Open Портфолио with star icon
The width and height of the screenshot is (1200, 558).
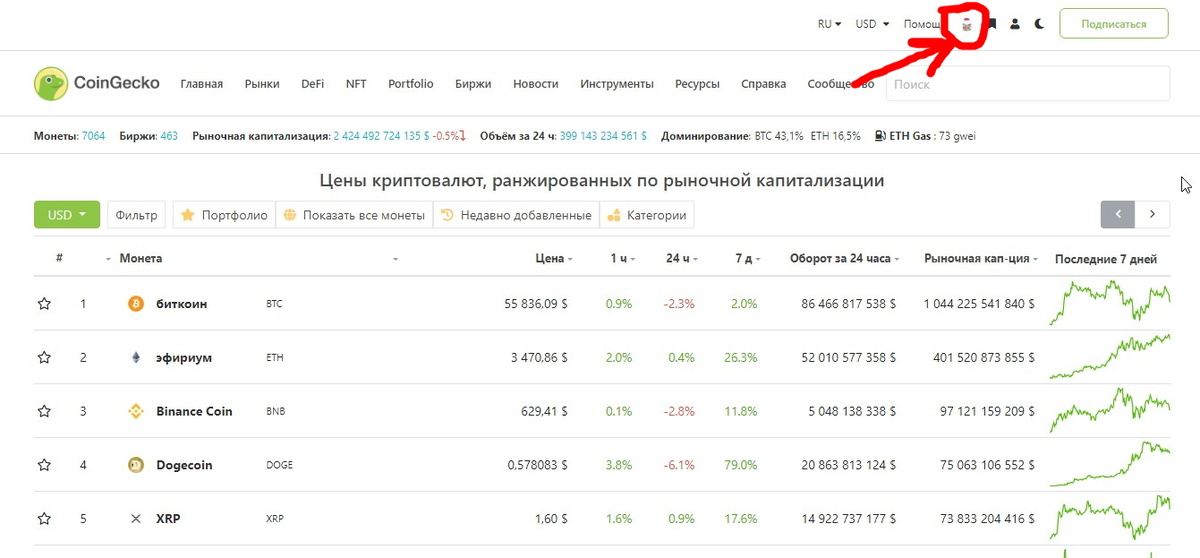225,215
